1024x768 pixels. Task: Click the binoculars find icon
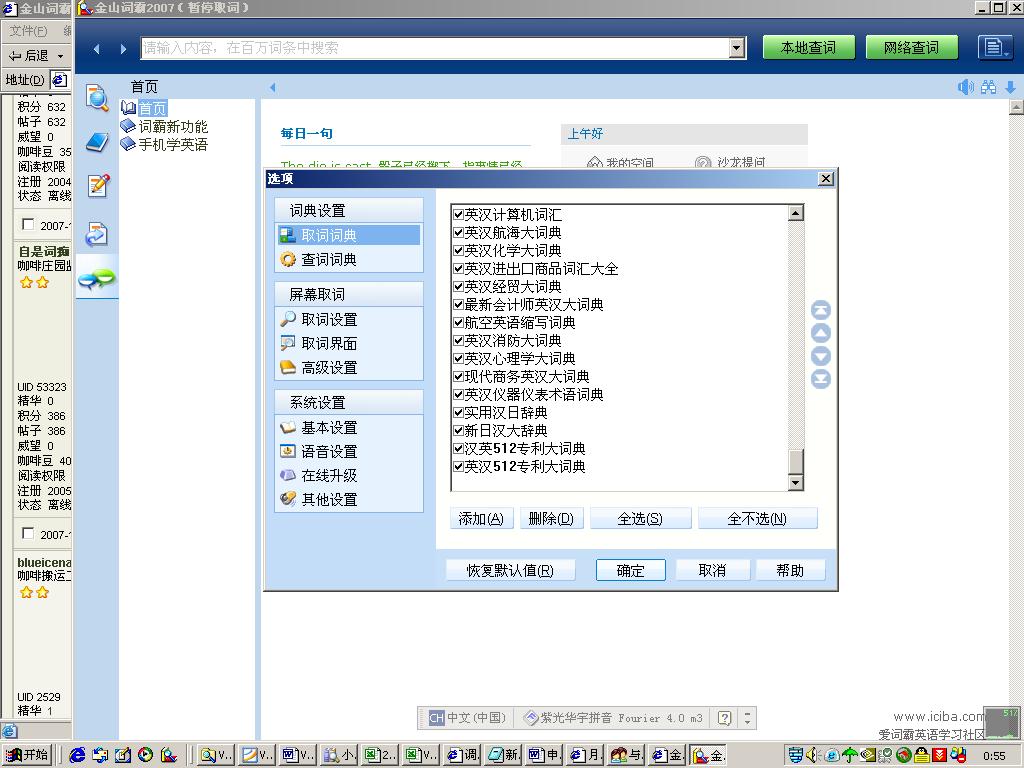(x=988, y=87)
